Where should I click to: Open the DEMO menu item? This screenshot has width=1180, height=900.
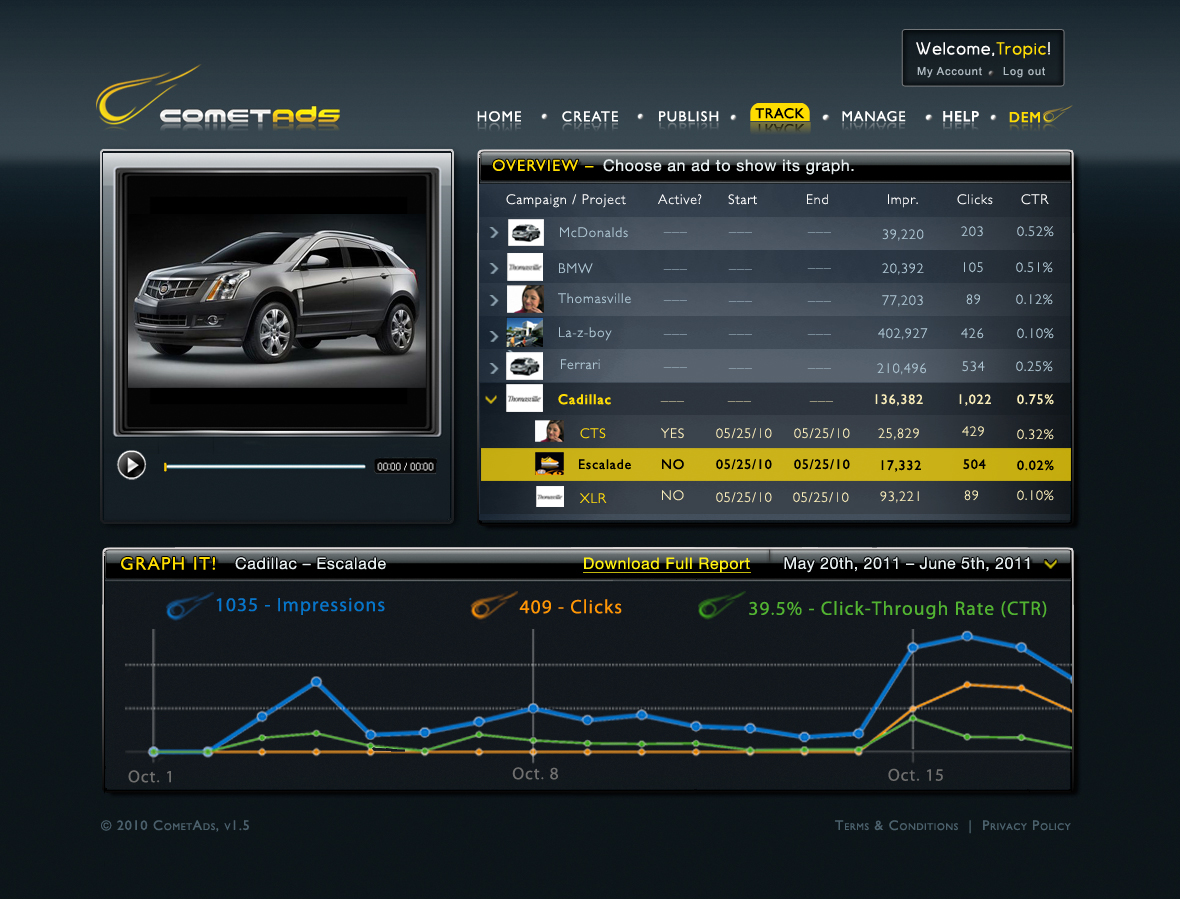[x=1039, y=117]
